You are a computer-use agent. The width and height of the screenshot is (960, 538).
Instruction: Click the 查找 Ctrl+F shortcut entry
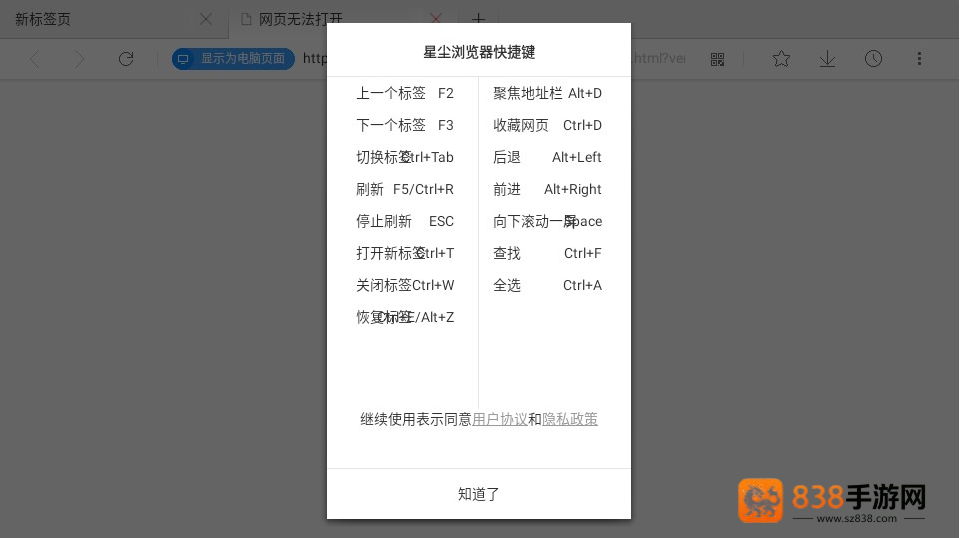click(547, 253)
